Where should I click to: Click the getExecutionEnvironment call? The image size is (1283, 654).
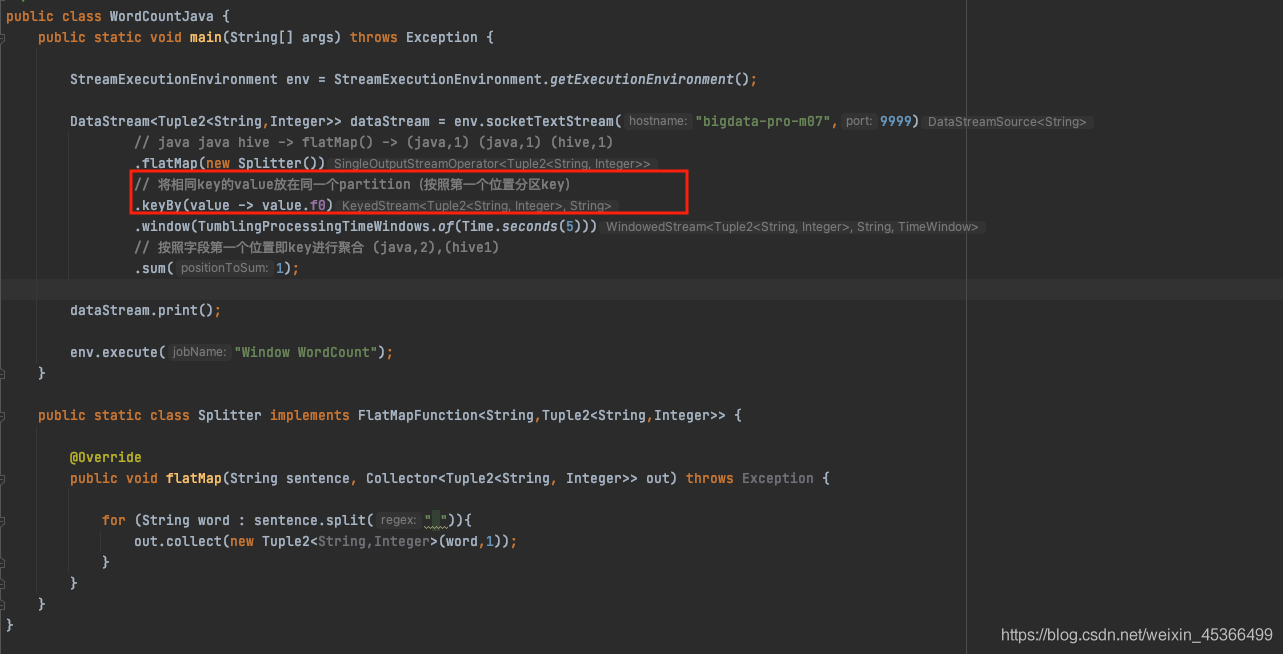[x=642, y=79]
